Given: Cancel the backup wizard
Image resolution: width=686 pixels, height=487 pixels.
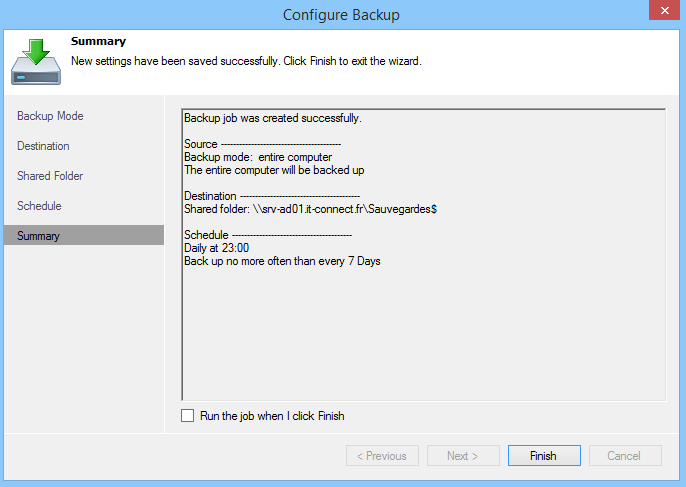Looking at the screenshot, I should [x=623, y=456].
